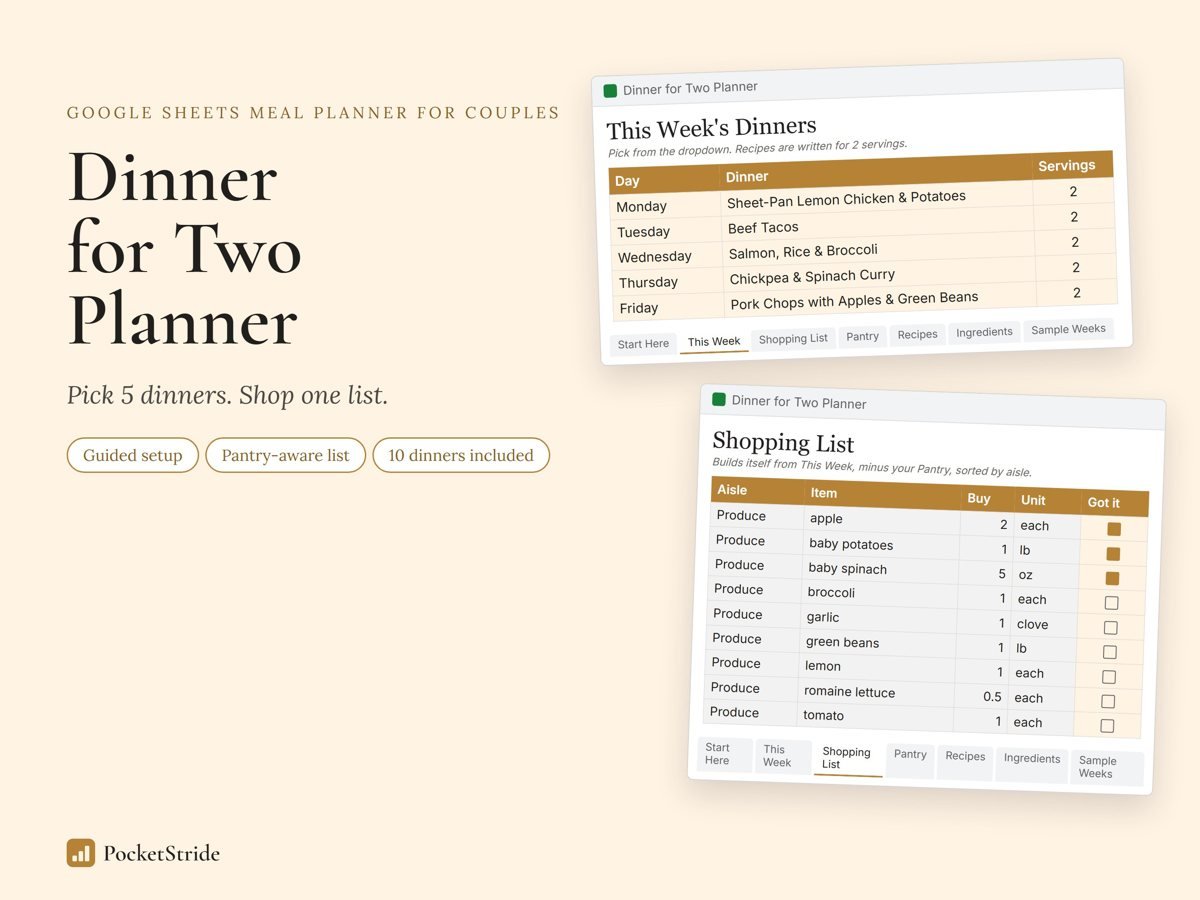Click the PocketStride brand name

161,853
